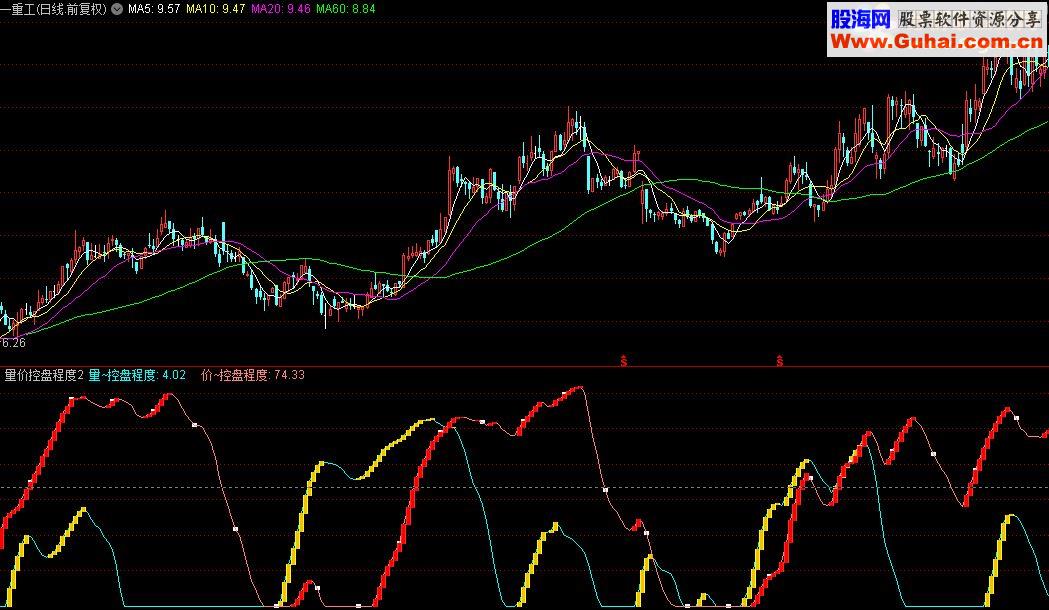1049x610 pixels.
Task: Click the first red S marker on the timeline
Action: point(624,361)
